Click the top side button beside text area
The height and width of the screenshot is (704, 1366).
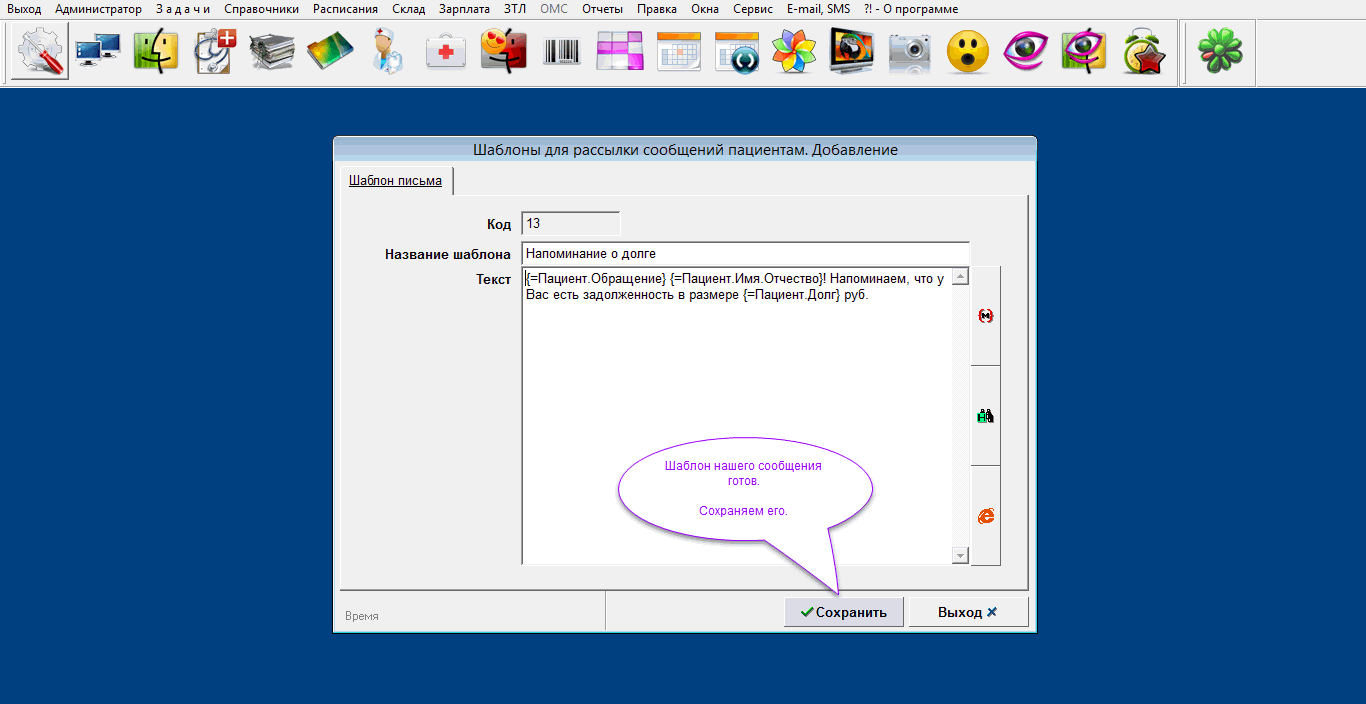(985, 316)
